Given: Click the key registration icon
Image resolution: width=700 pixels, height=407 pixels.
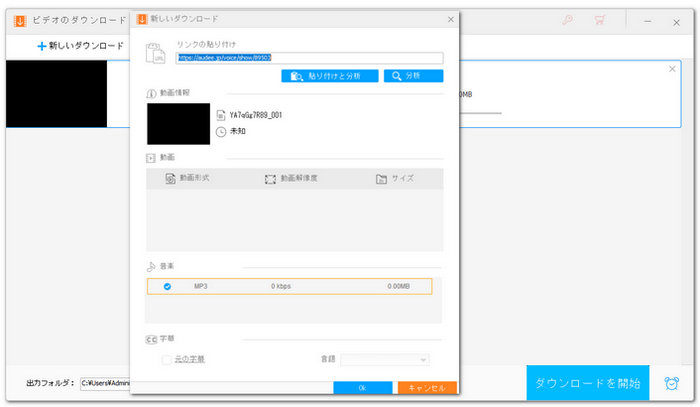Looking at the screenshot, I should (x=567, y=20).
